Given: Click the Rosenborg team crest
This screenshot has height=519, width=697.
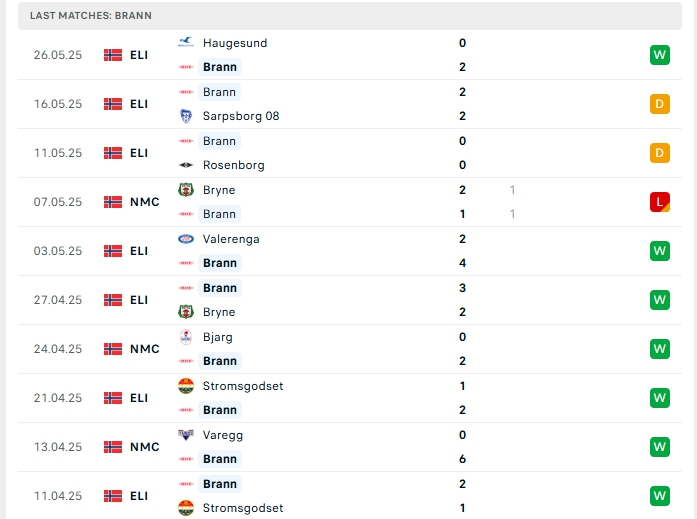Looking at the screenshot, I should tap(185, 165).
